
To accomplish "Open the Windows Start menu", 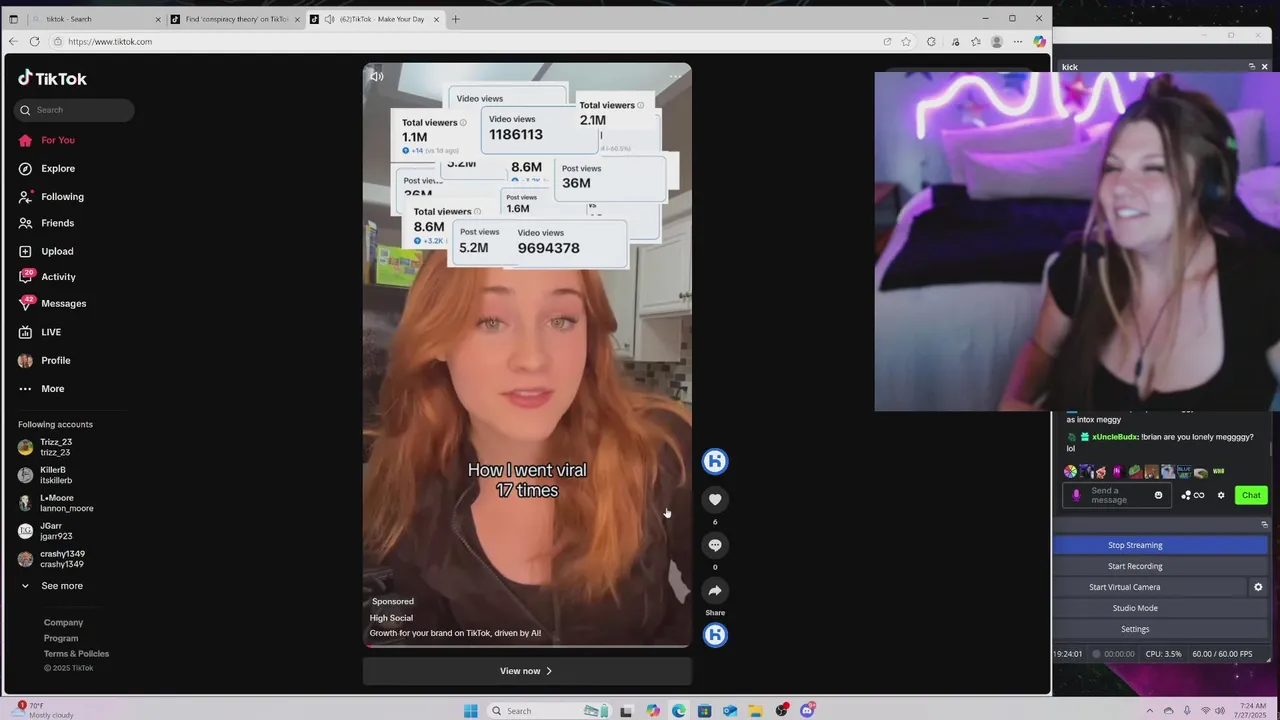I will click(x=470, y=711).
